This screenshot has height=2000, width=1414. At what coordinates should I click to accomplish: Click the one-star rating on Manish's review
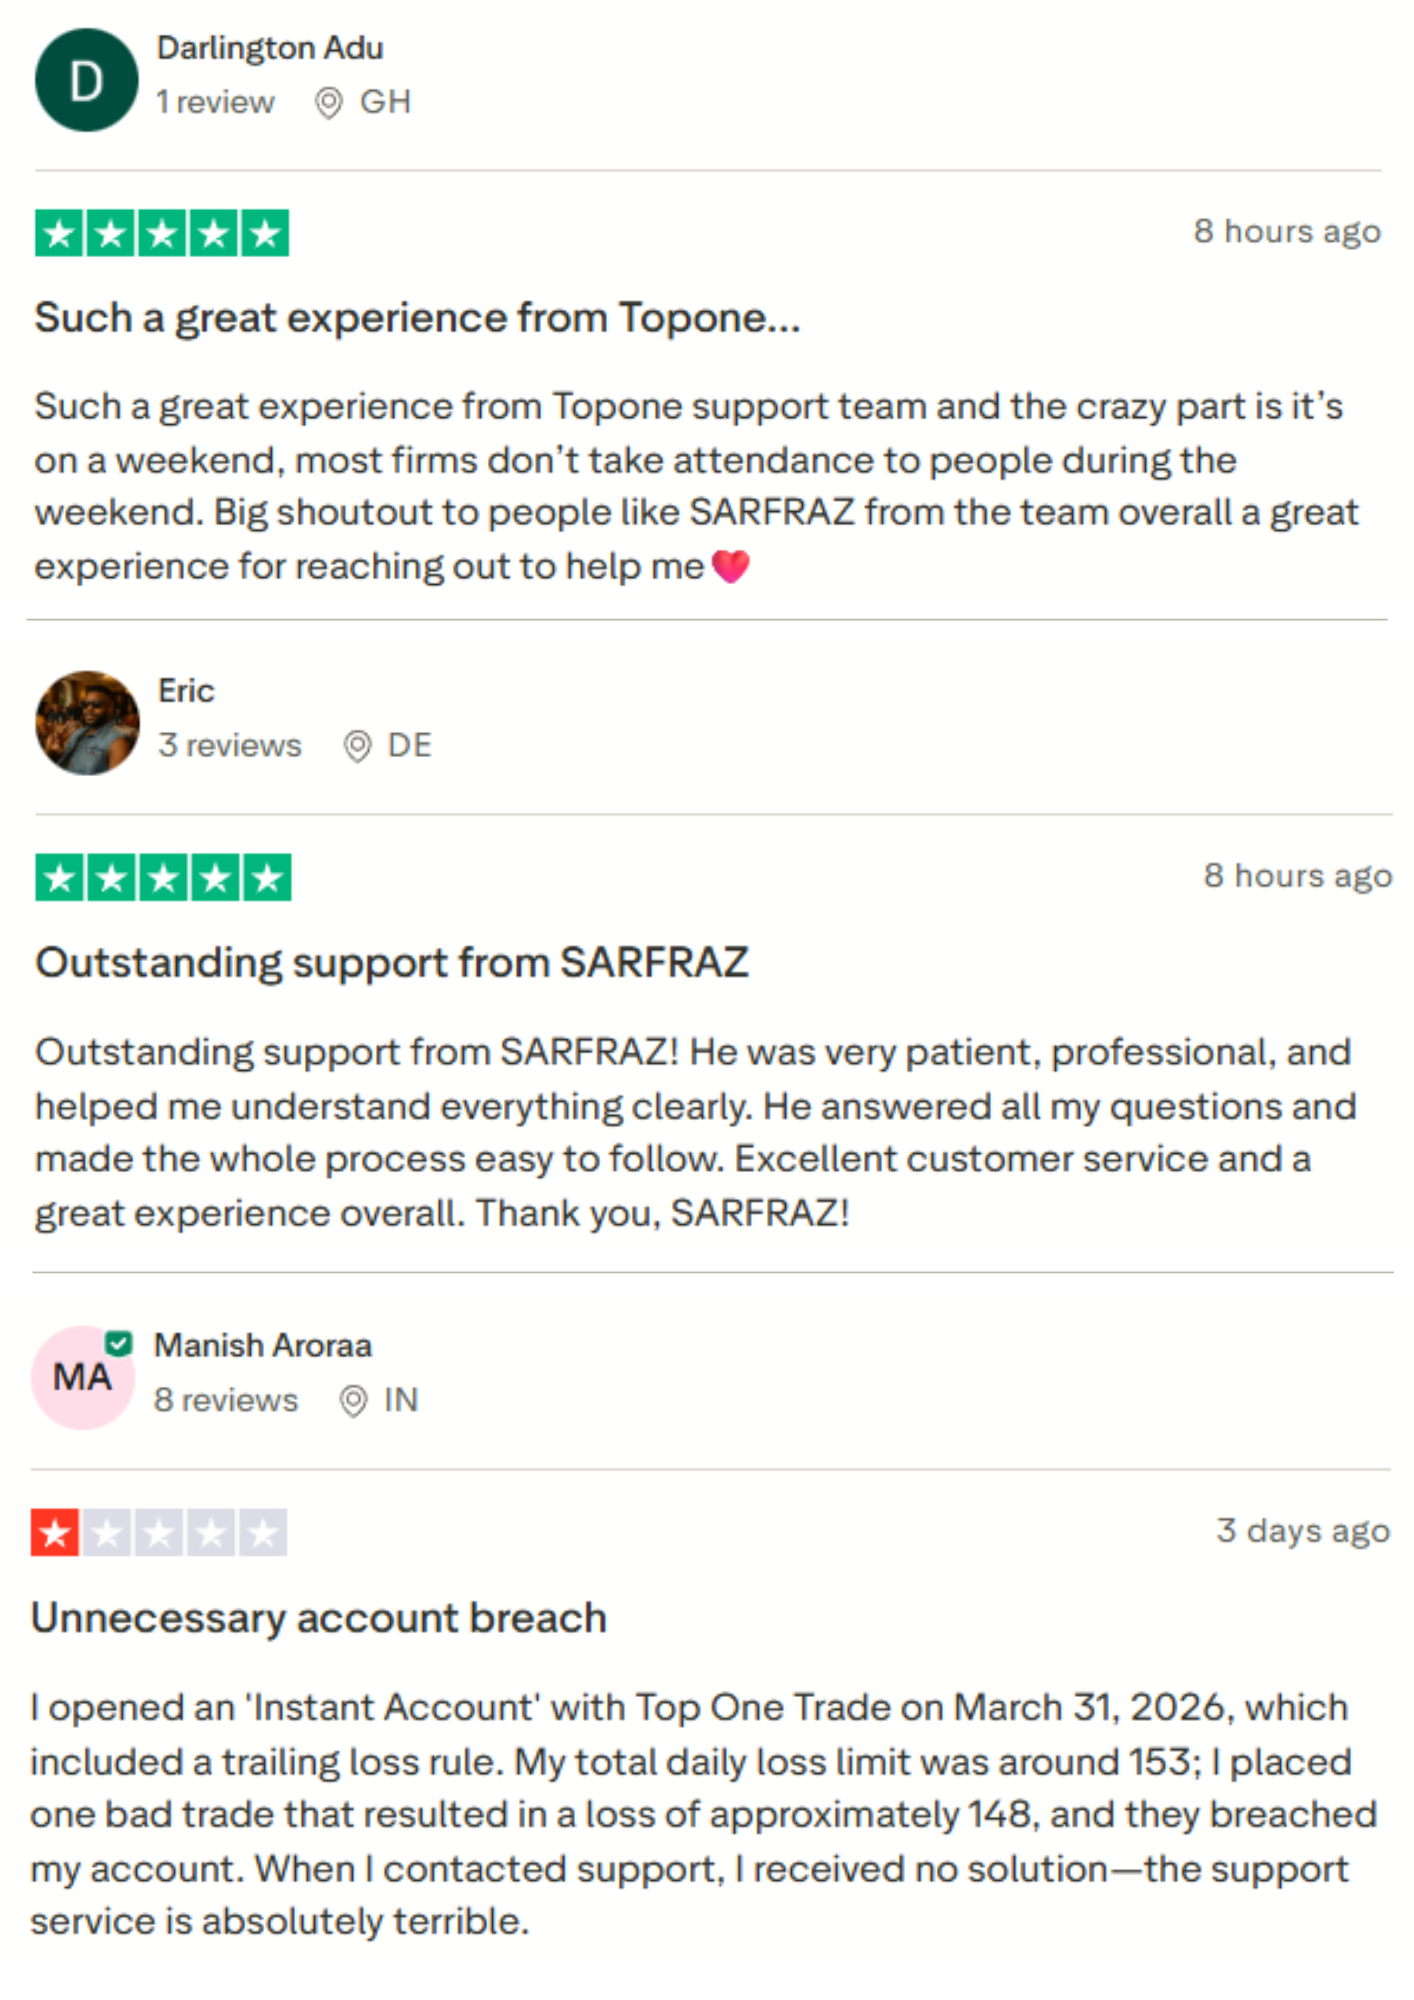[159, 1532]
